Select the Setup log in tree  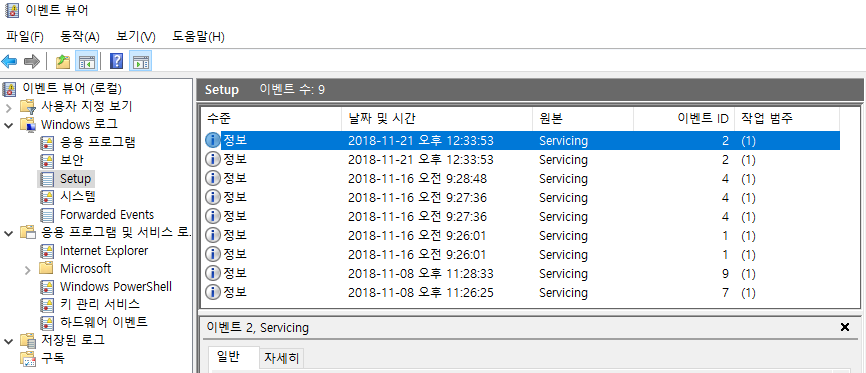click(x=75, y=178)
